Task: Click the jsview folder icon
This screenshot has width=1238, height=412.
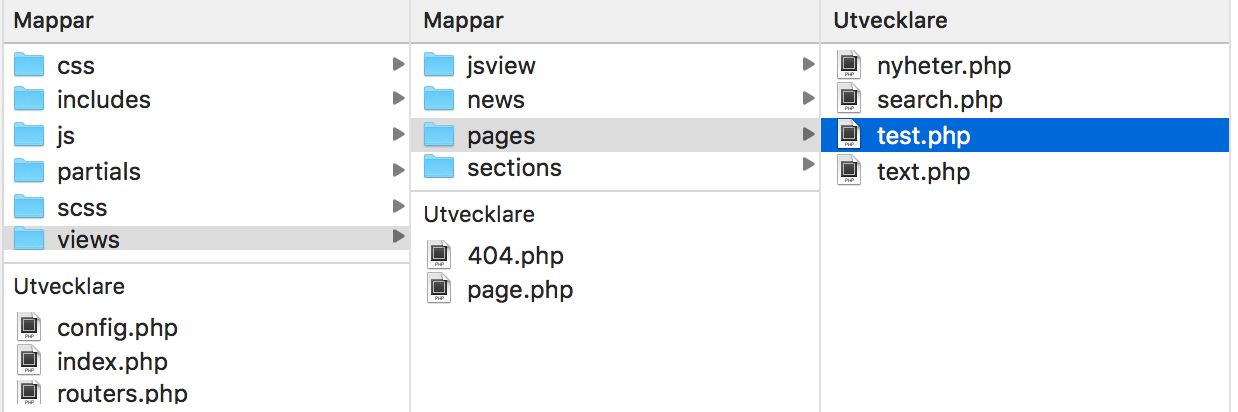Action: coord(439,66)
